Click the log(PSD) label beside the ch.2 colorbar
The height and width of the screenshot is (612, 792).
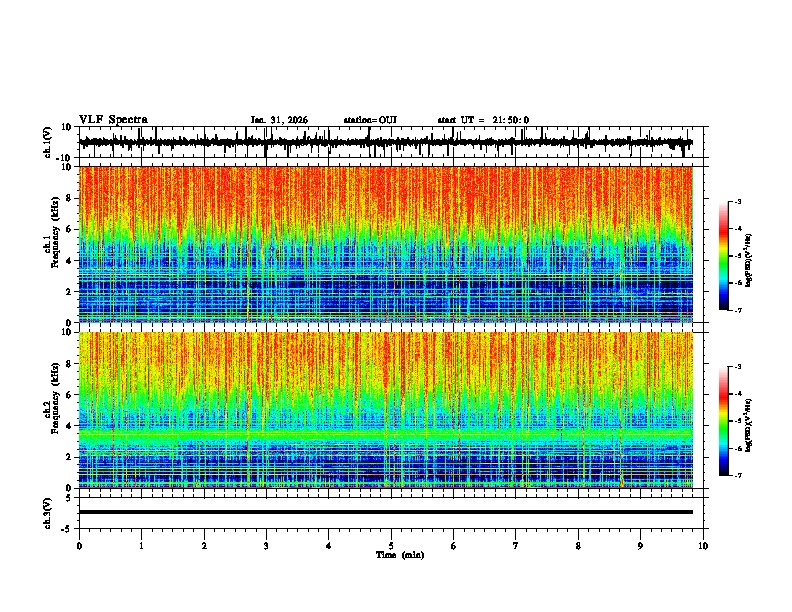point(748,425)
